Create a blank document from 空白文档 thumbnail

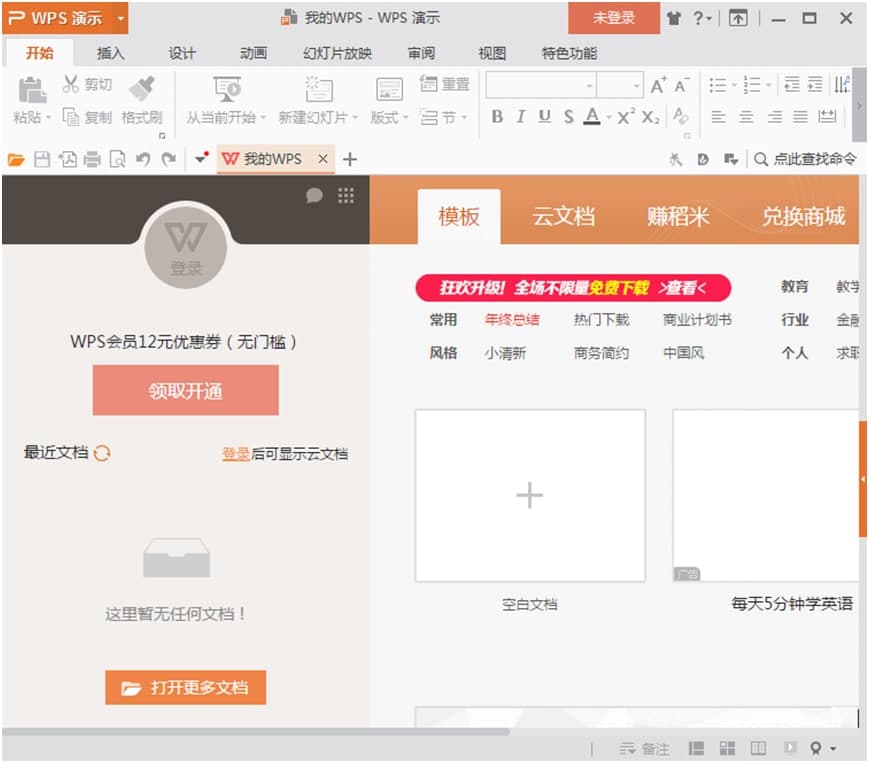point(529,495)
